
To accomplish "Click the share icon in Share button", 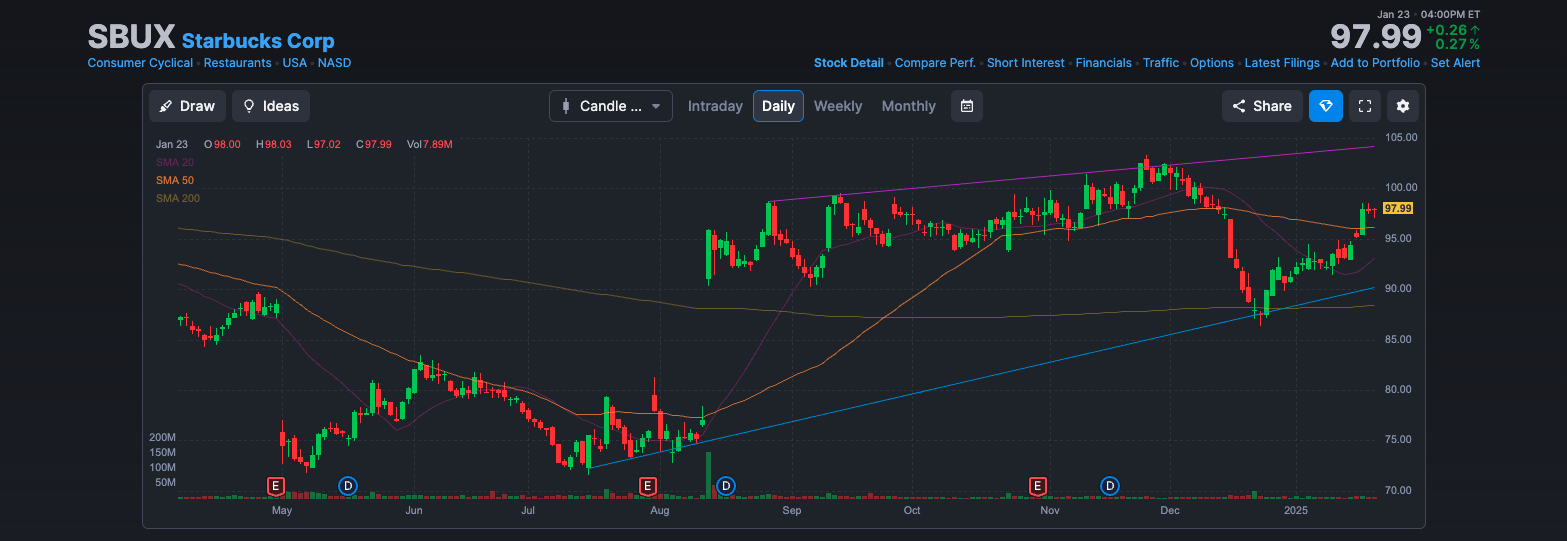I will (x=1239, y=106).
